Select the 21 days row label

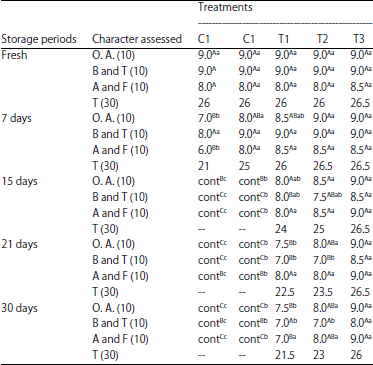(x=19, y=244)
